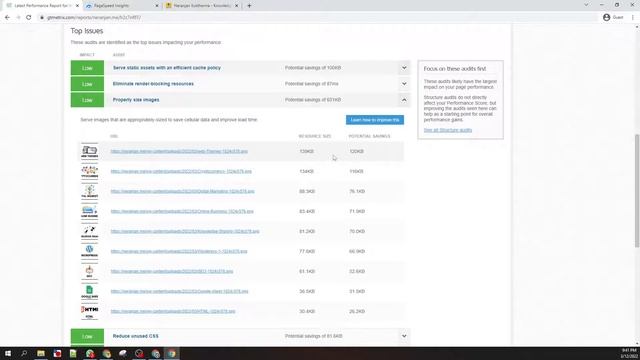Expand the 'Eliminate render-blocking resources' chevron
This screenshot has height=360, width=640.
point(404,84)
